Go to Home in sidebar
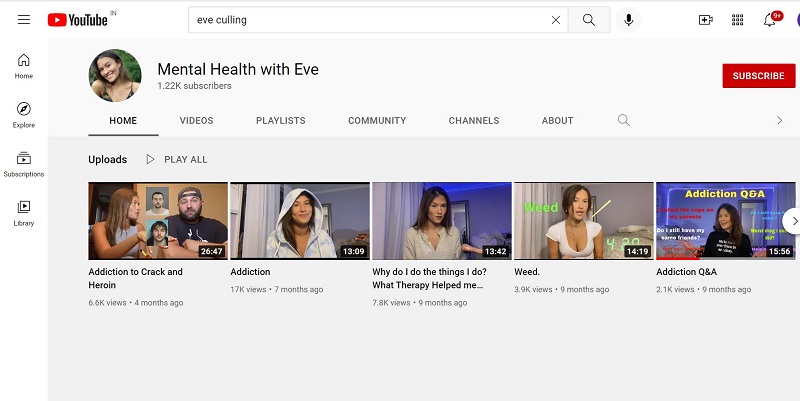Image resolution: width=800 pixels, height=401 pixels. (23, 66)
